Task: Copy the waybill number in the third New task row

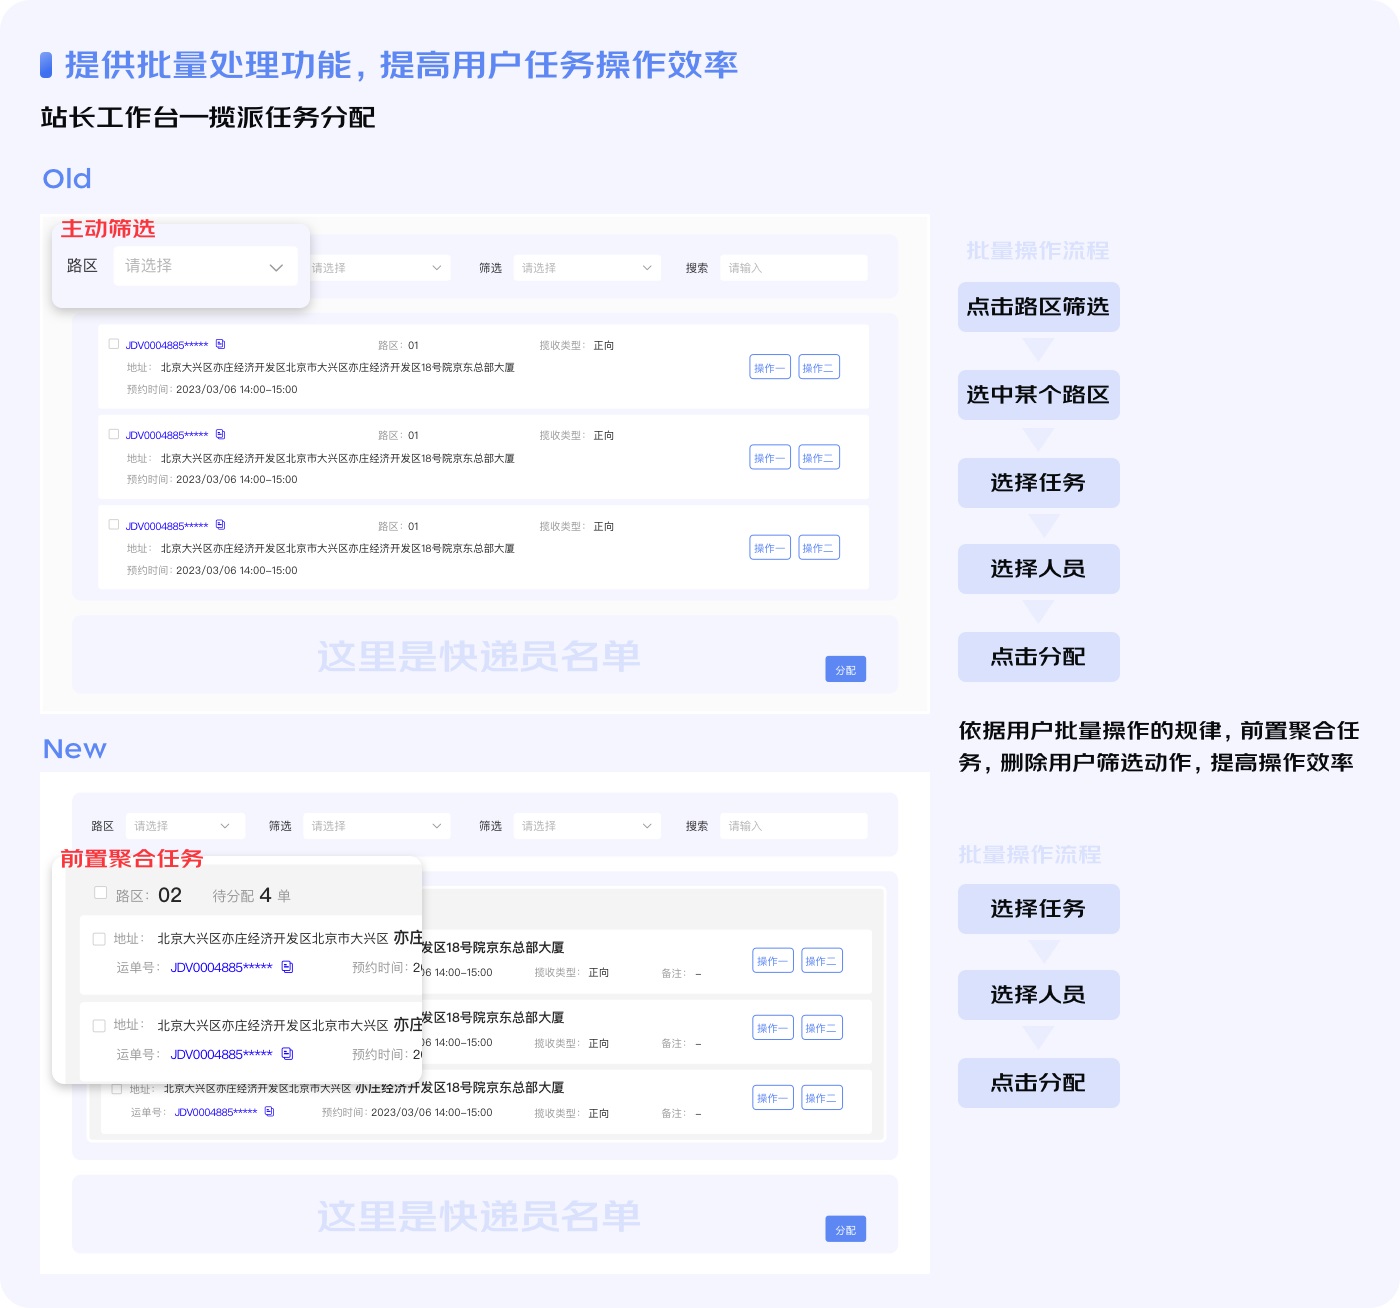Action: coord(269,1112)
